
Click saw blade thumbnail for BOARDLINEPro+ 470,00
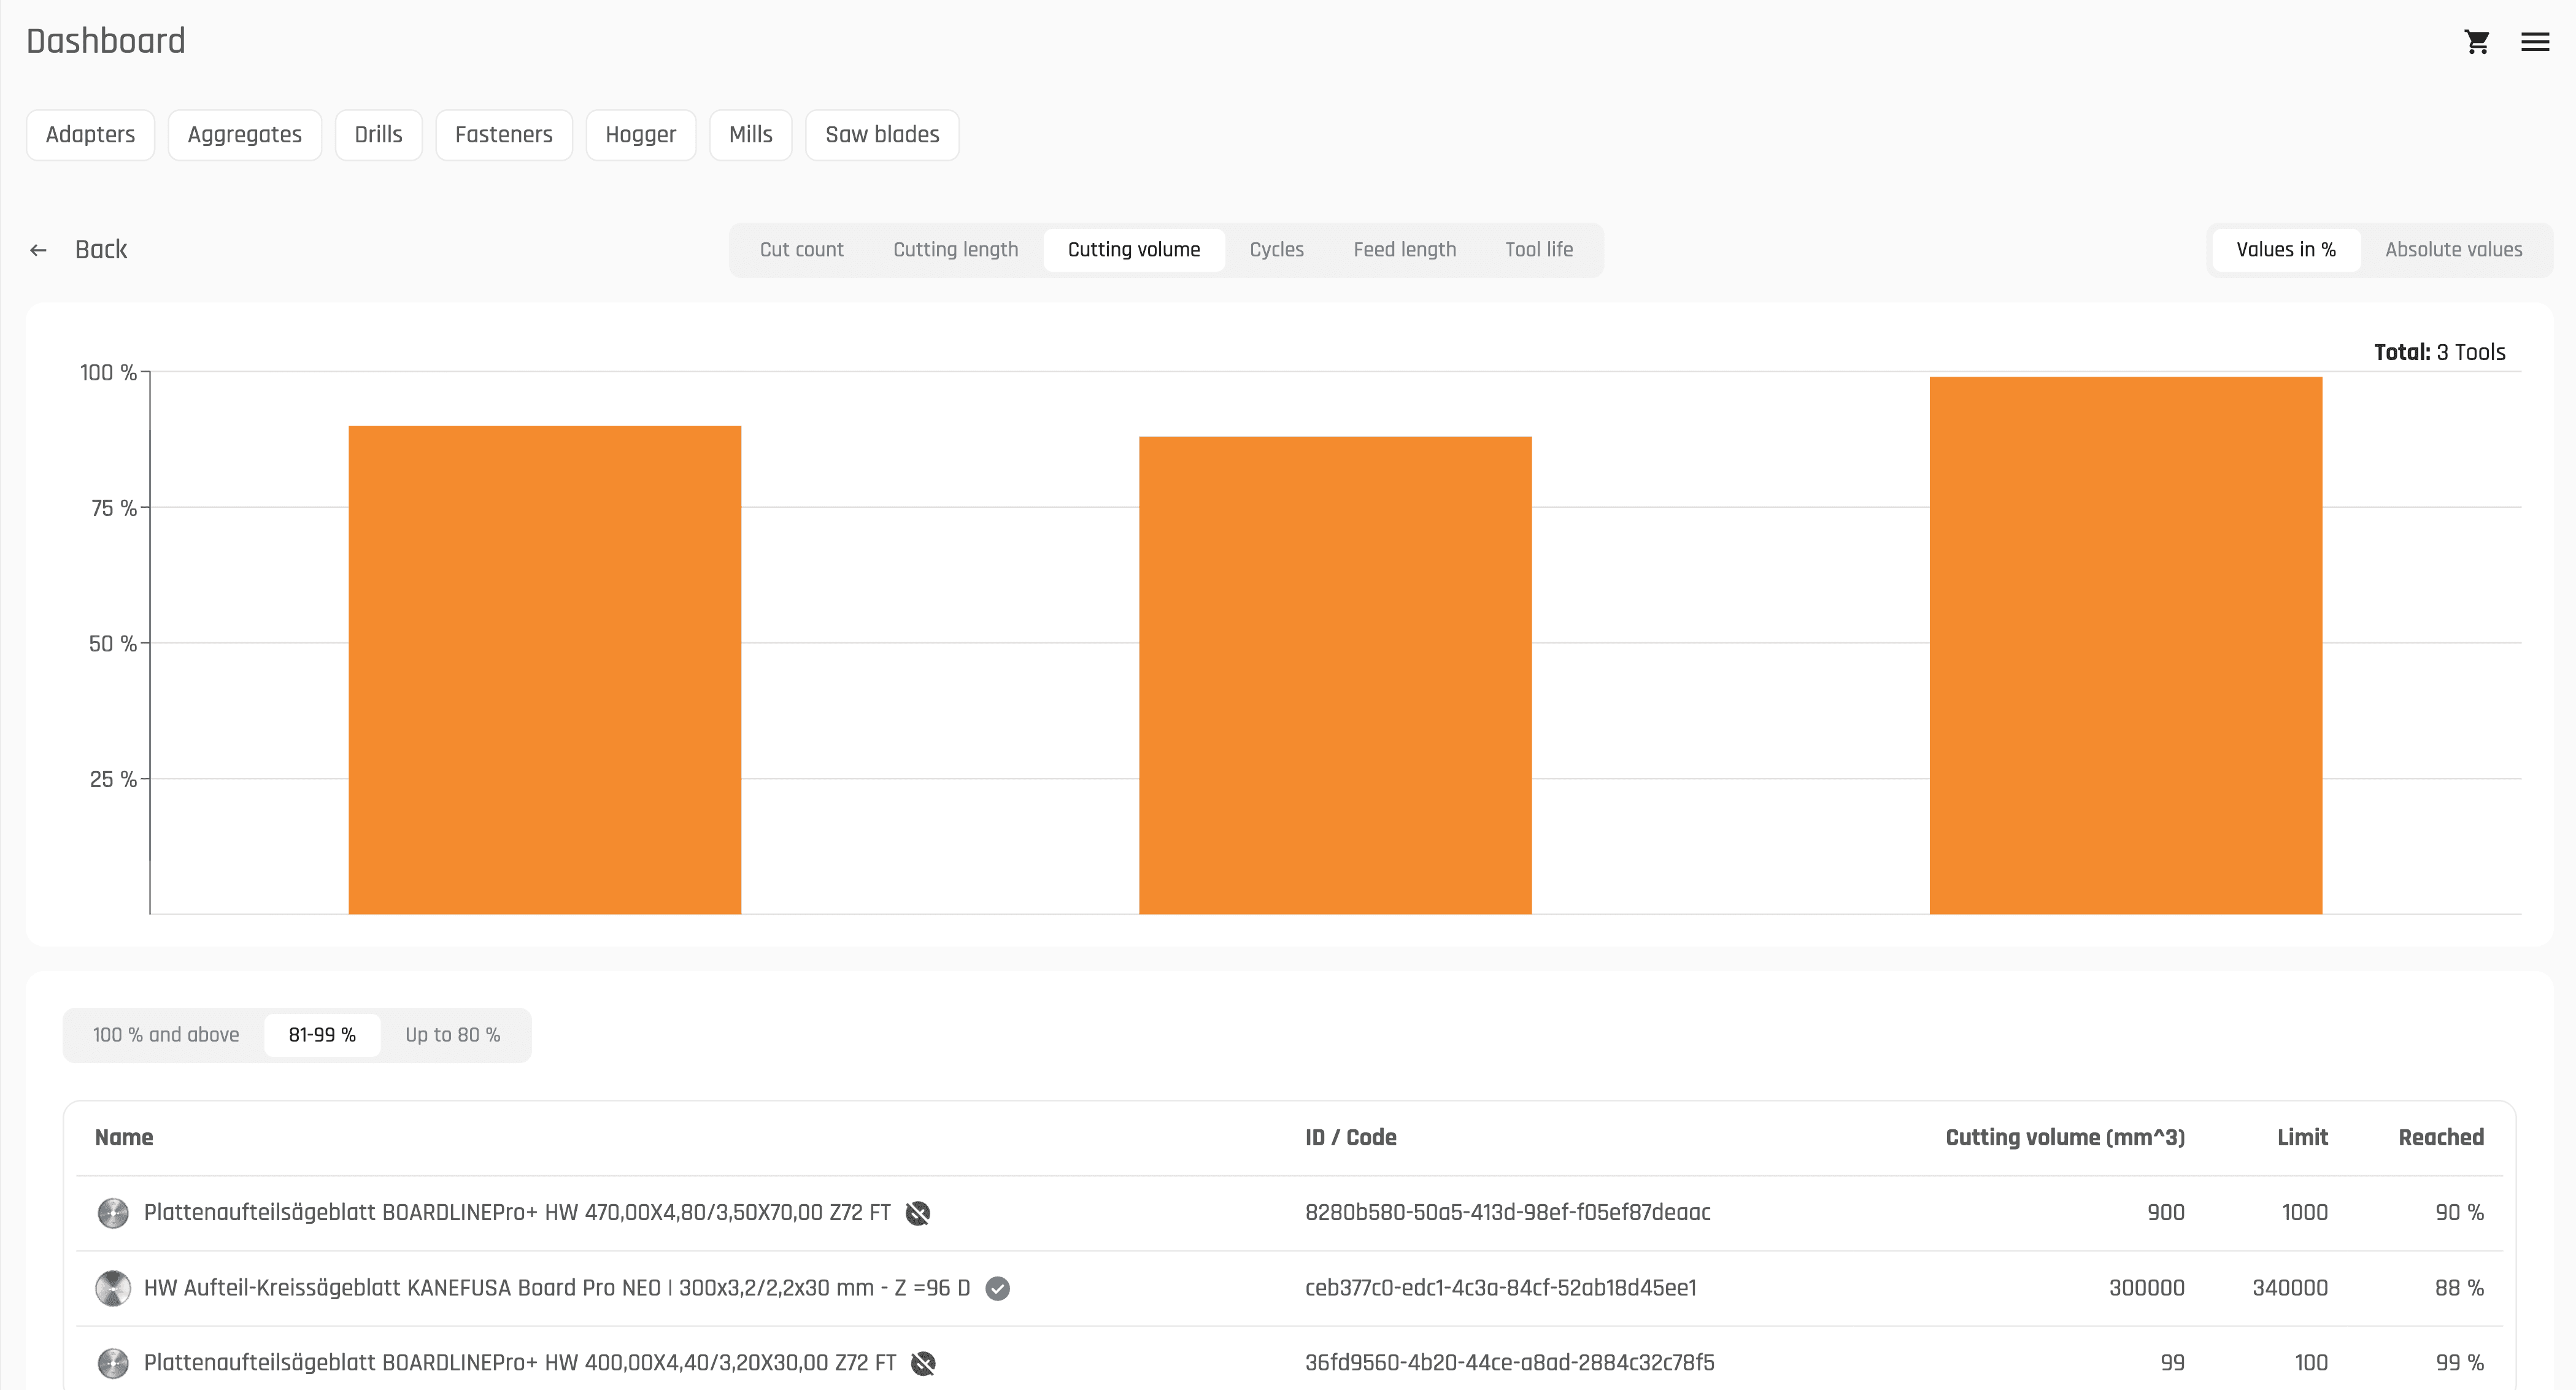tap(113, 1213)
